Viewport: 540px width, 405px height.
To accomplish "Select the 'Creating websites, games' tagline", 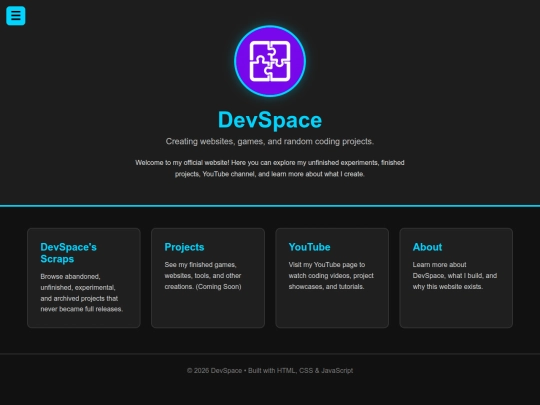I will (270, 142).
